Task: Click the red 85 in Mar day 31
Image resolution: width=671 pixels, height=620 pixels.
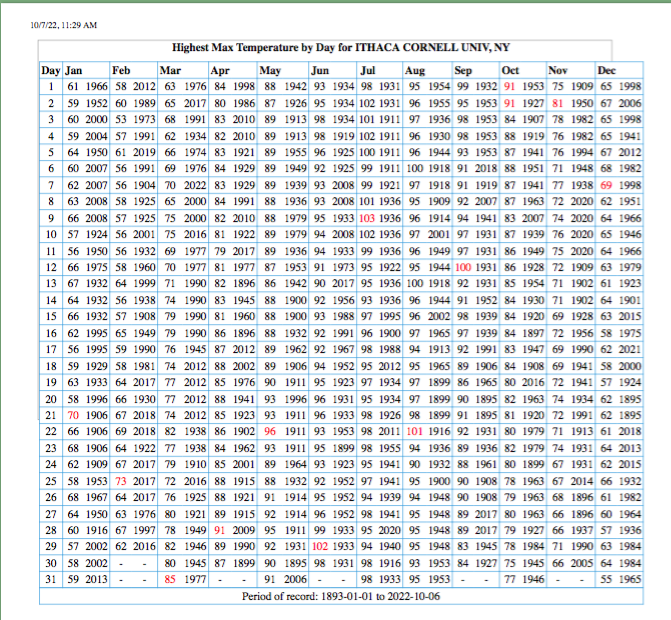Action: point(170,580)
